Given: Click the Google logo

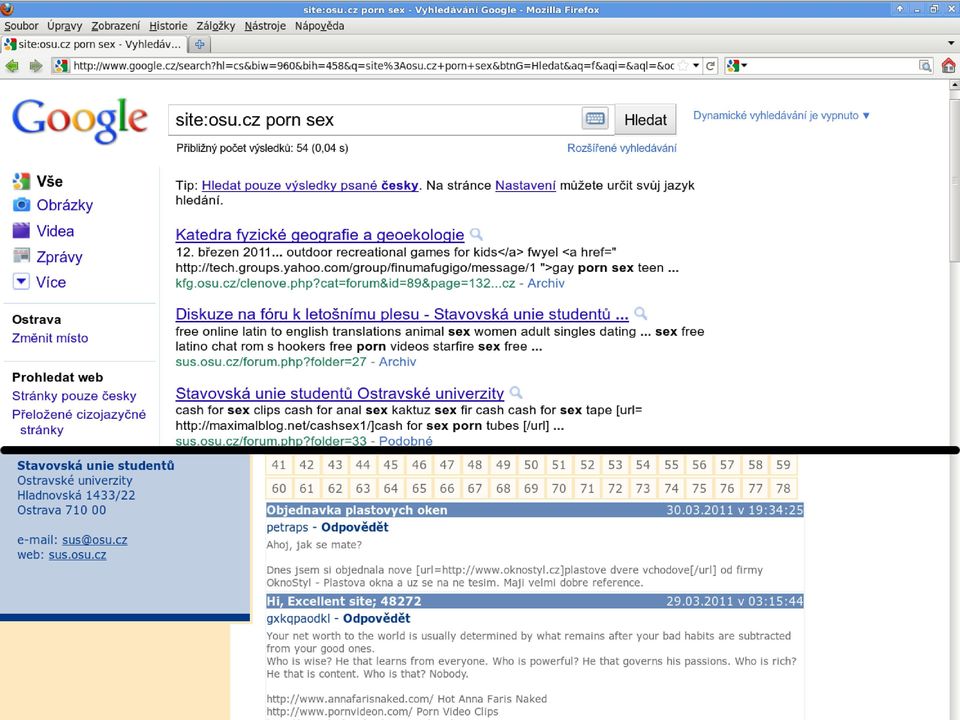Looking at the screenshot, I should pyautogui.click(x=80, y=121).
